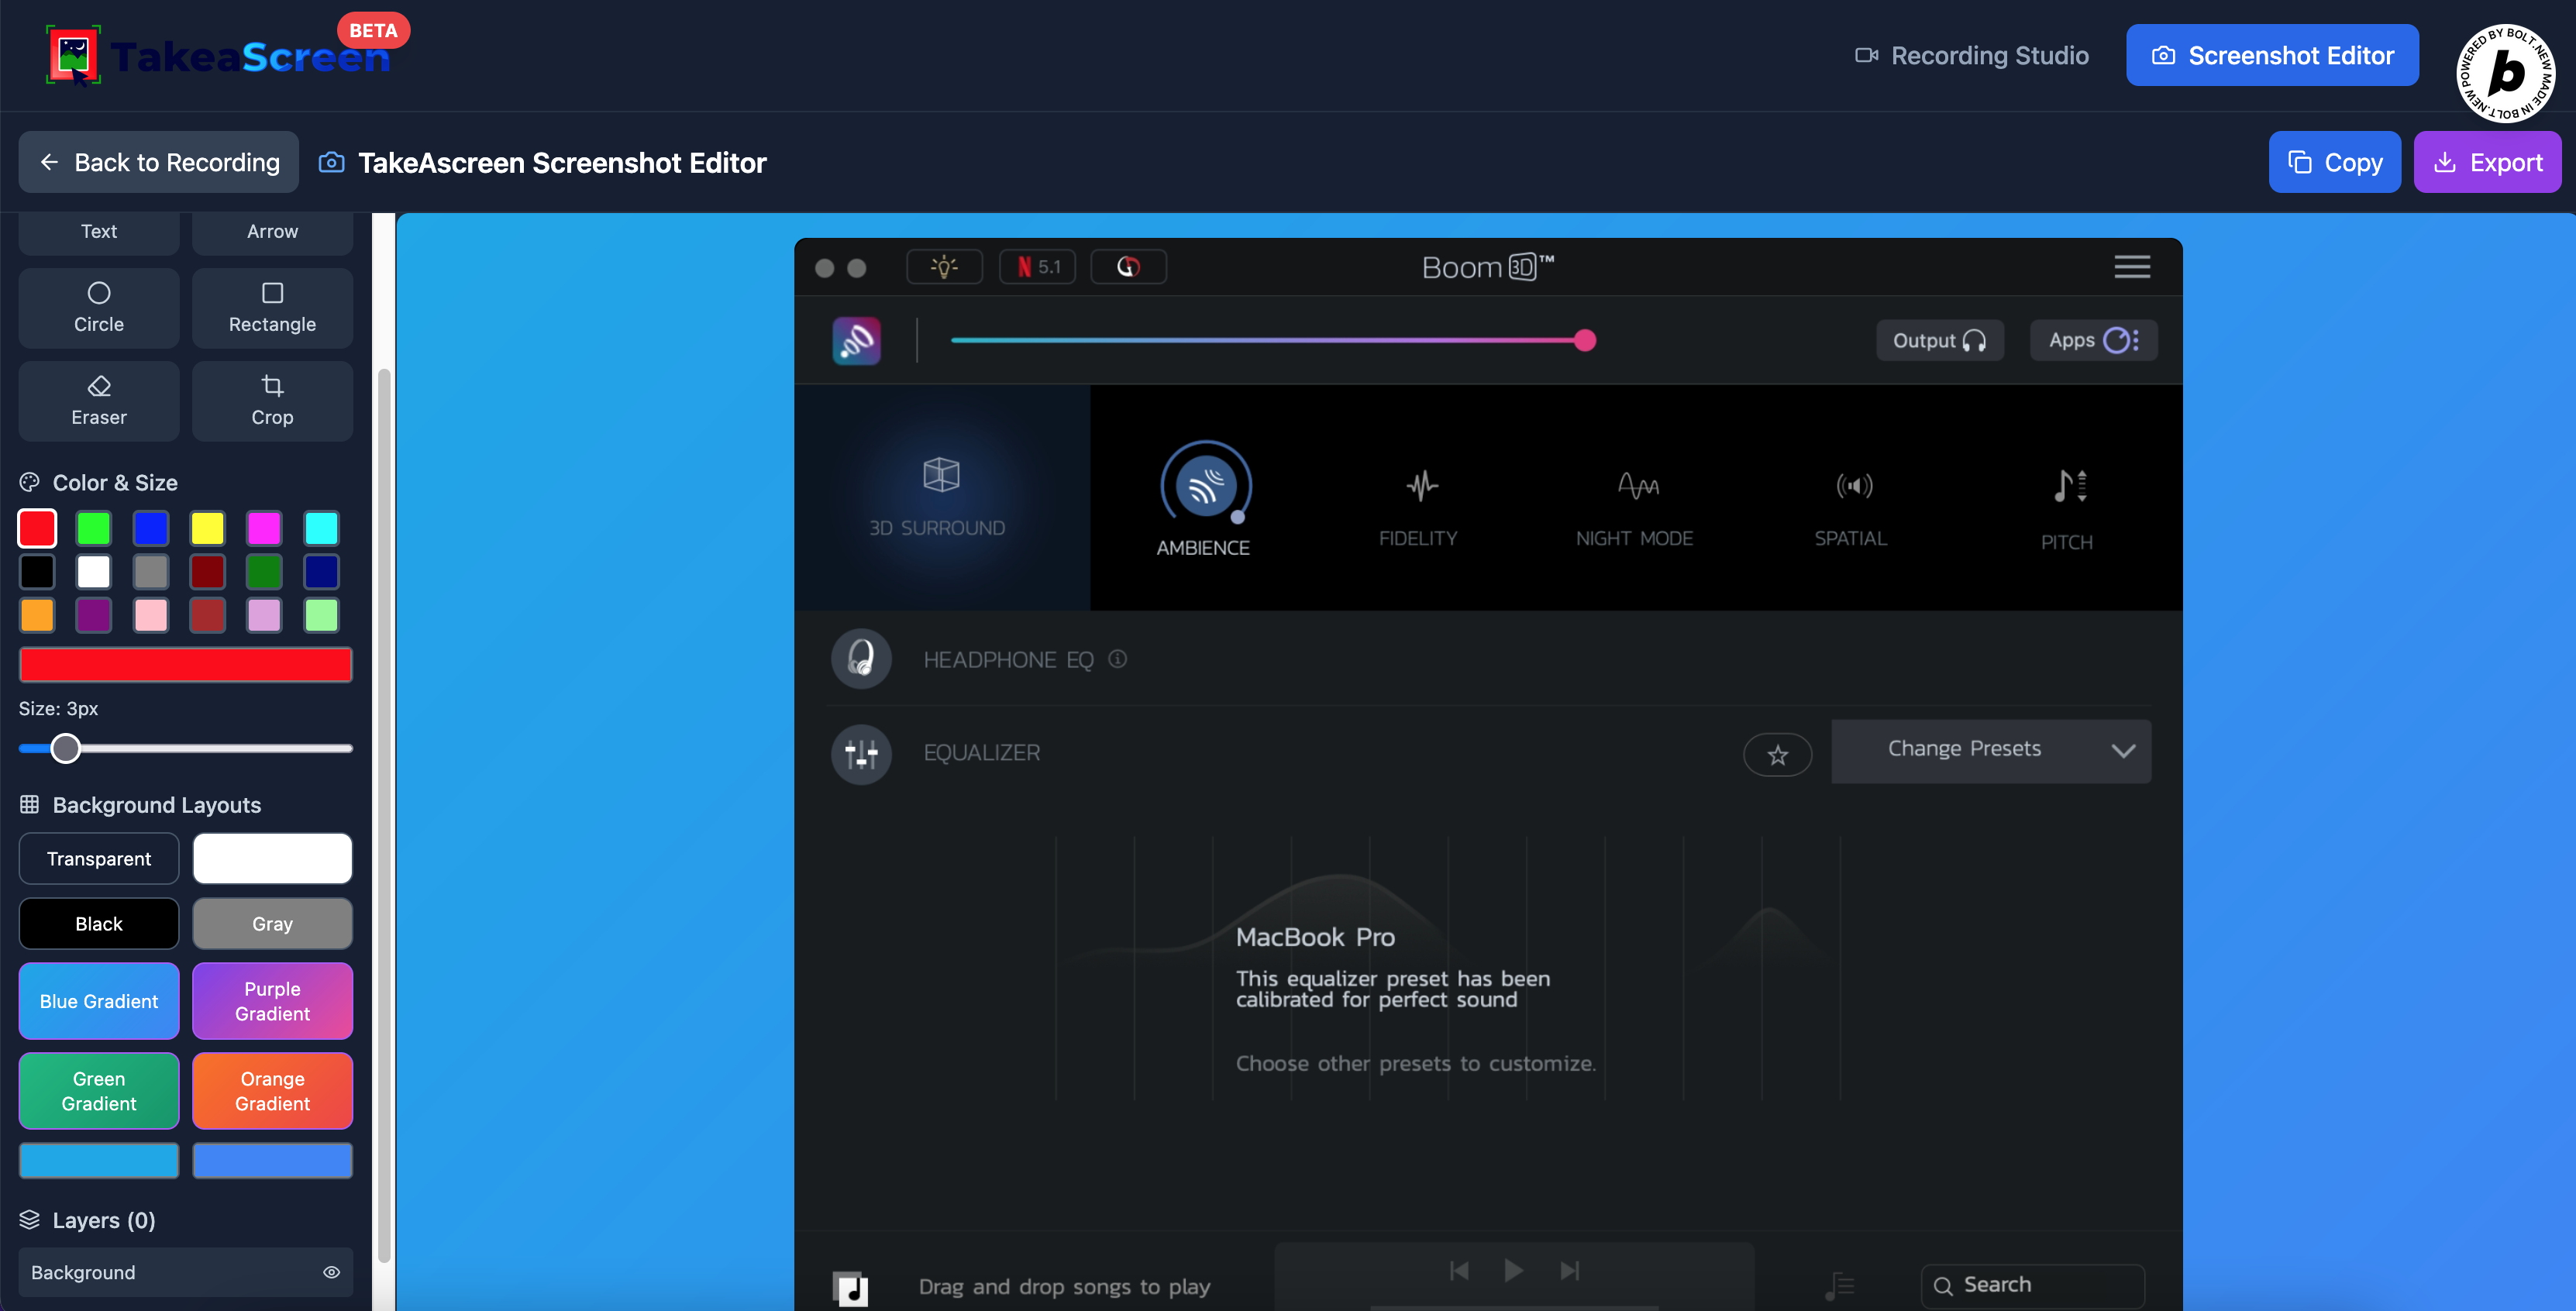2576x1311 pixels.
Task: Toggle the Ambience effect
Action: tap(1204, 487)
